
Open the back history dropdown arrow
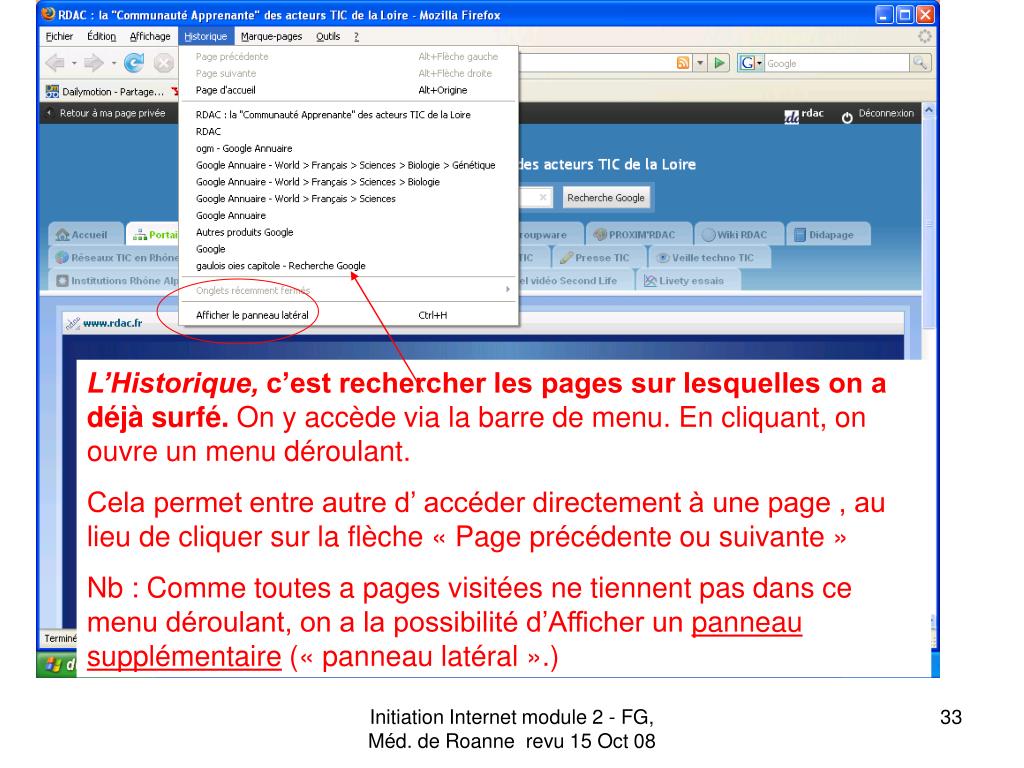pos(74,63)
